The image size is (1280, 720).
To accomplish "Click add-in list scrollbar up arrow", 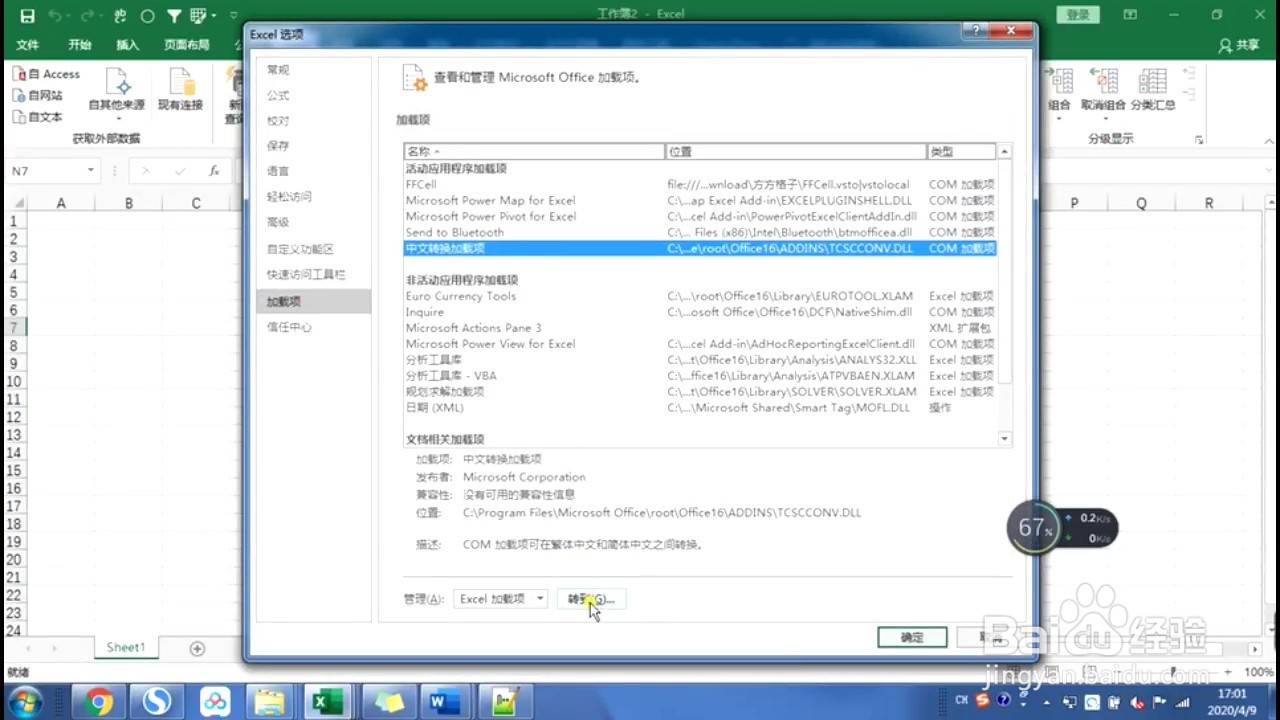I will click(x=1005, y=152).
